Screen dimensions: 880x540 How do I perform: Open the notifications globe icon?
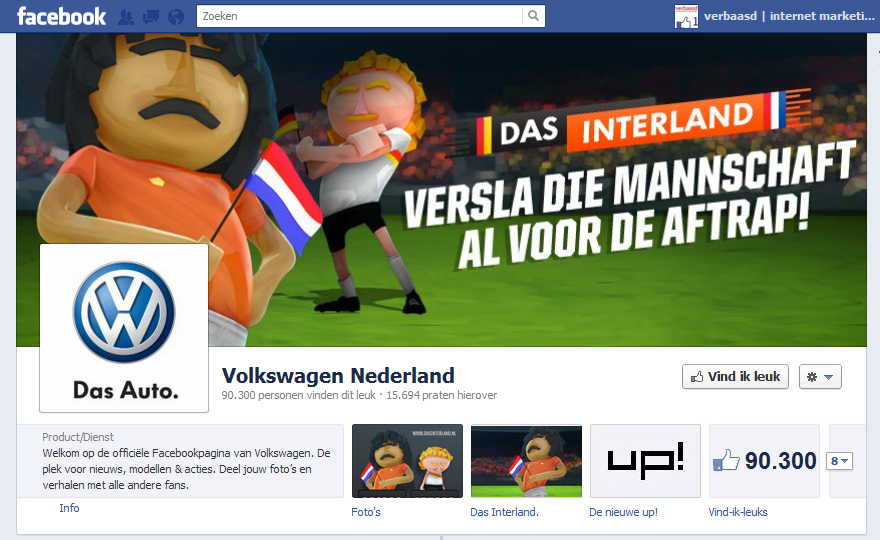pyautogui.click(x=176, y=17)
